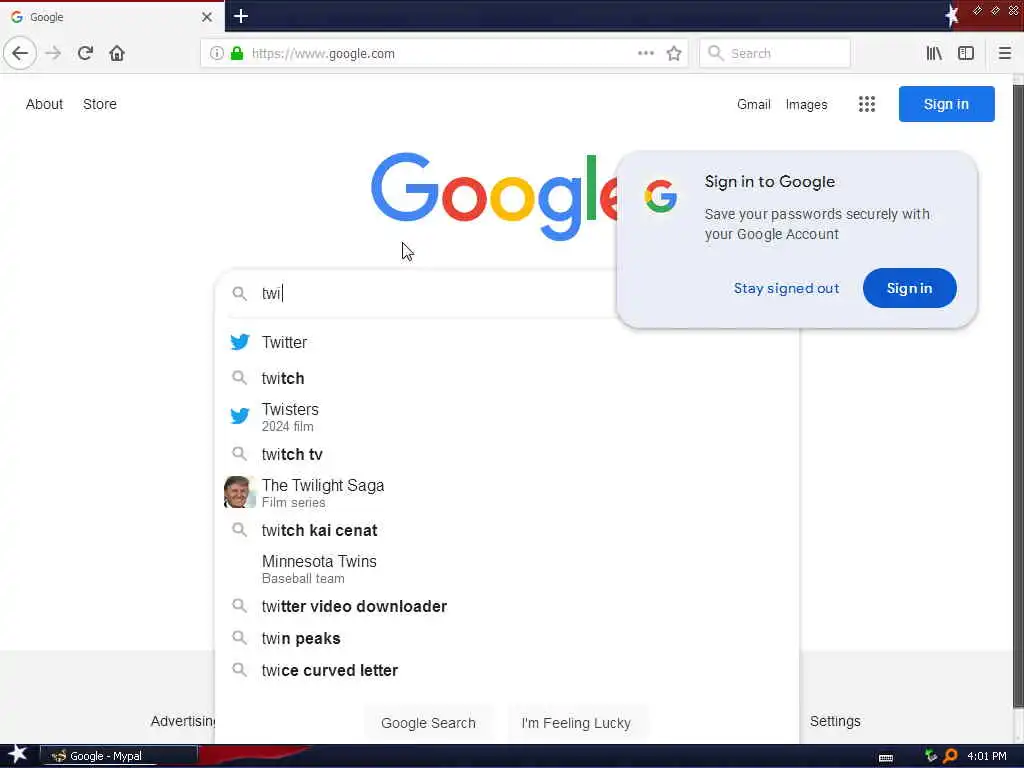
Task: Open the hamburger application menu
Action: pyautogui.click(x=1004, y=54)
